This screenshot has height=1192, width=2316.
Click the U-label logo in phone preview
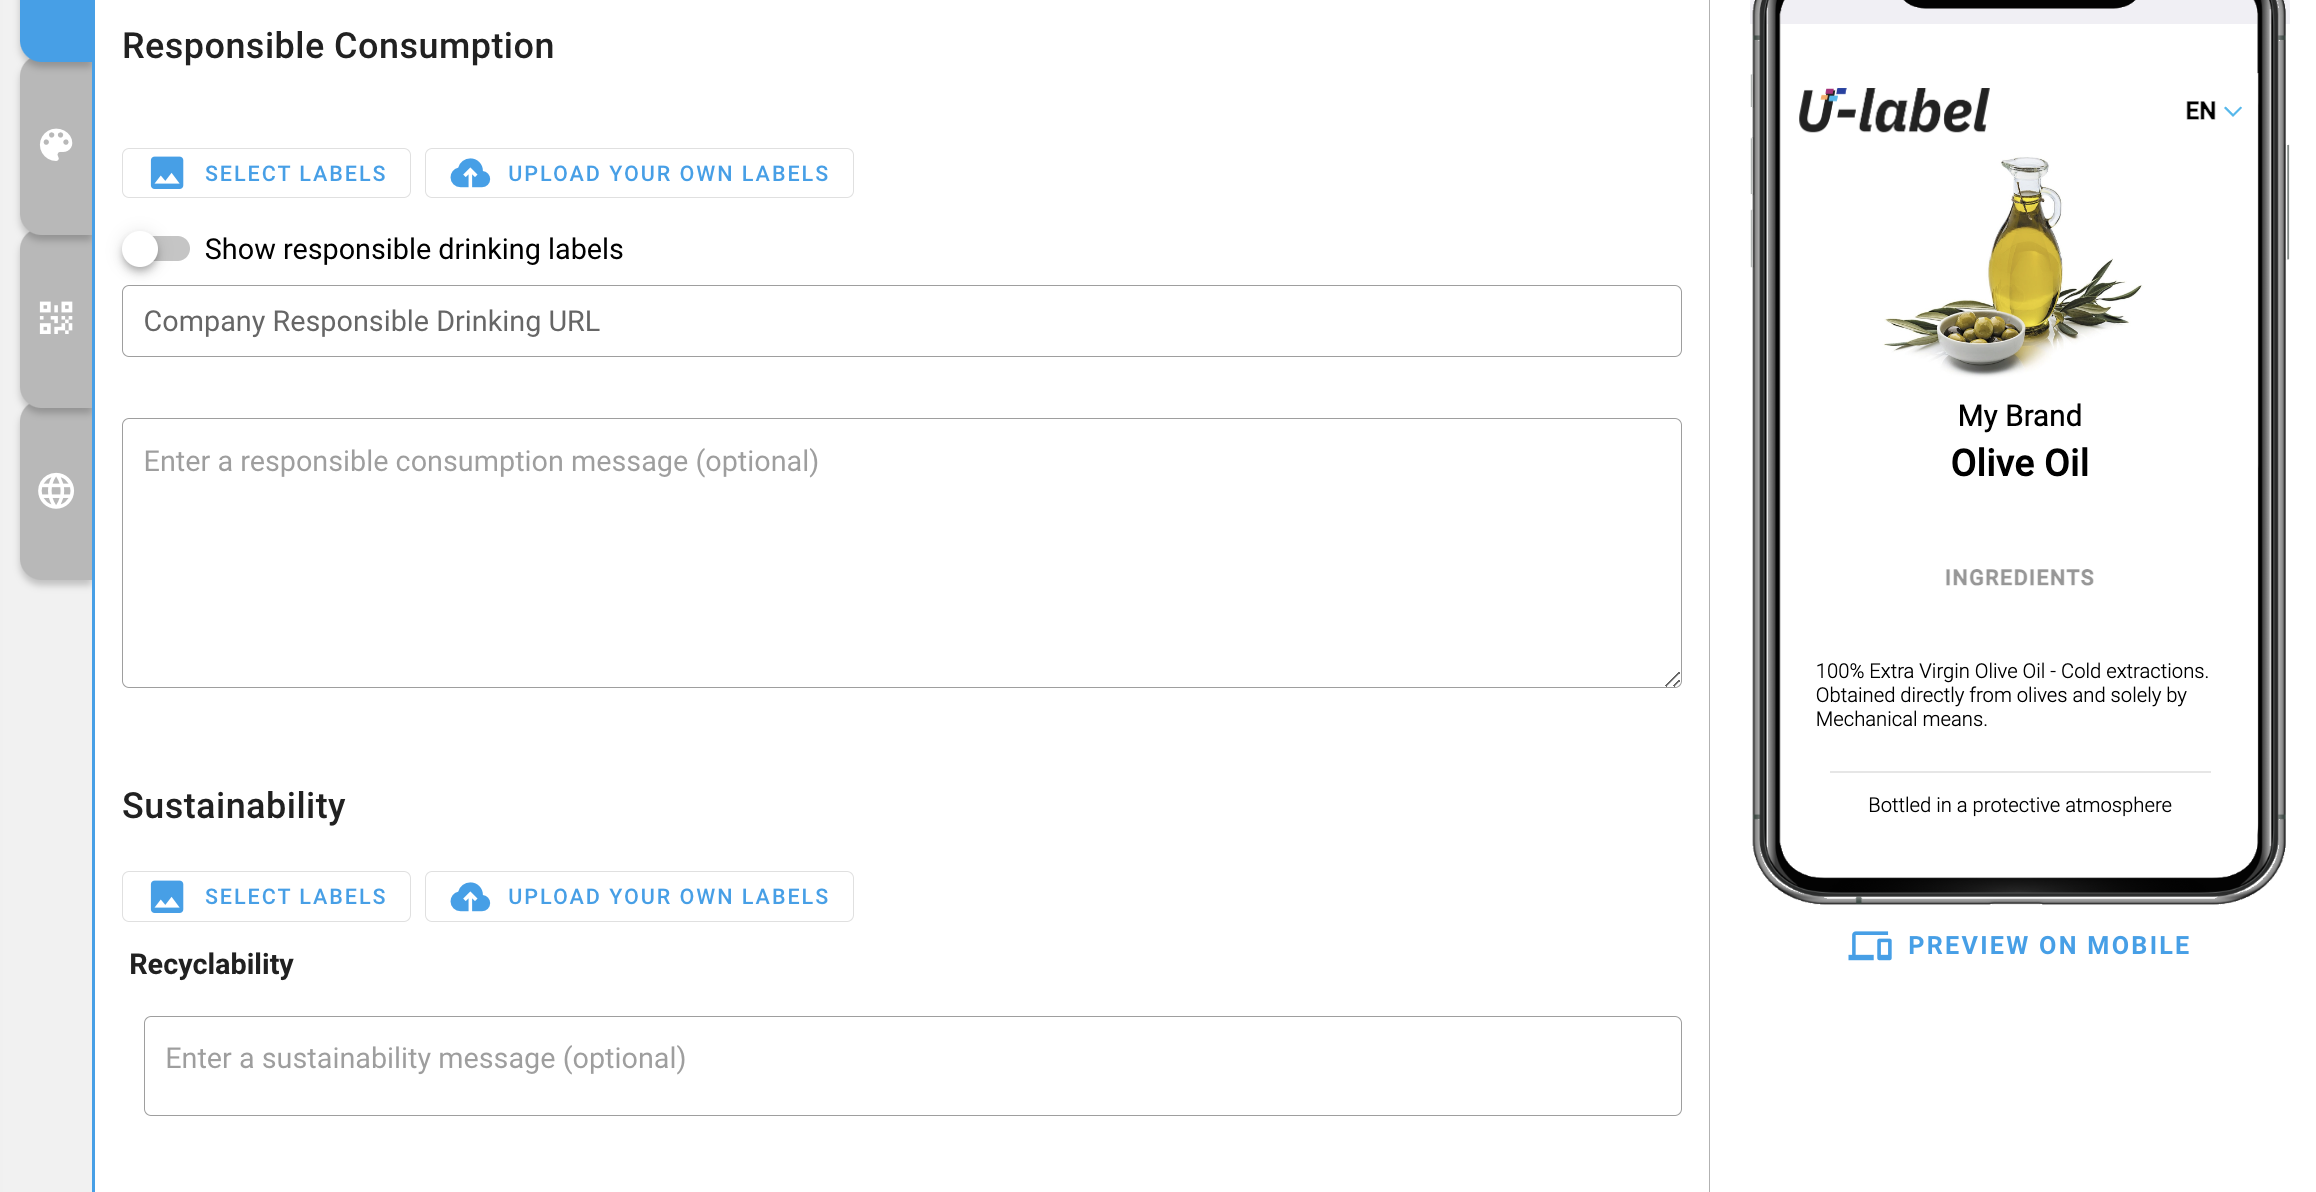[1893, 111]
